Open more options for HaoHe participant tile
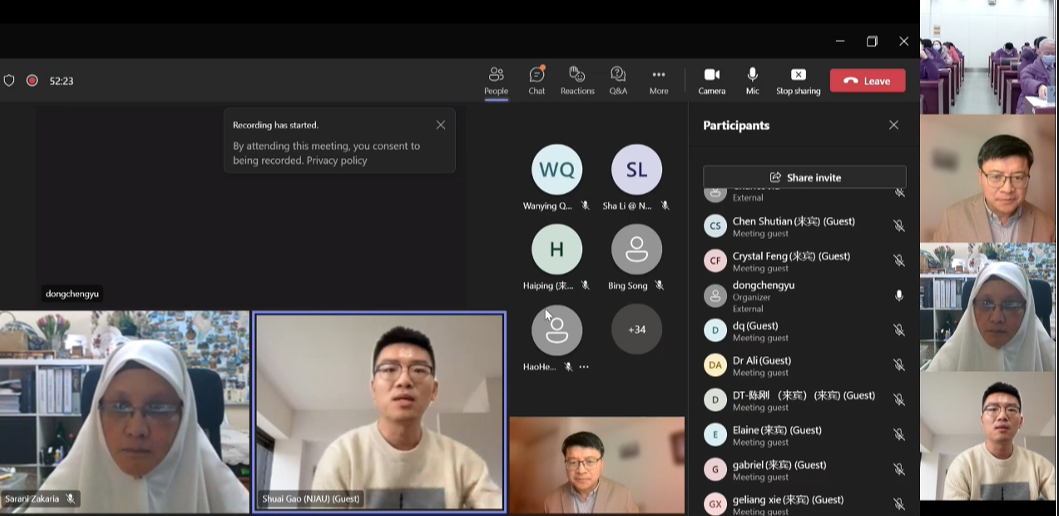 (x=584, y=367)
